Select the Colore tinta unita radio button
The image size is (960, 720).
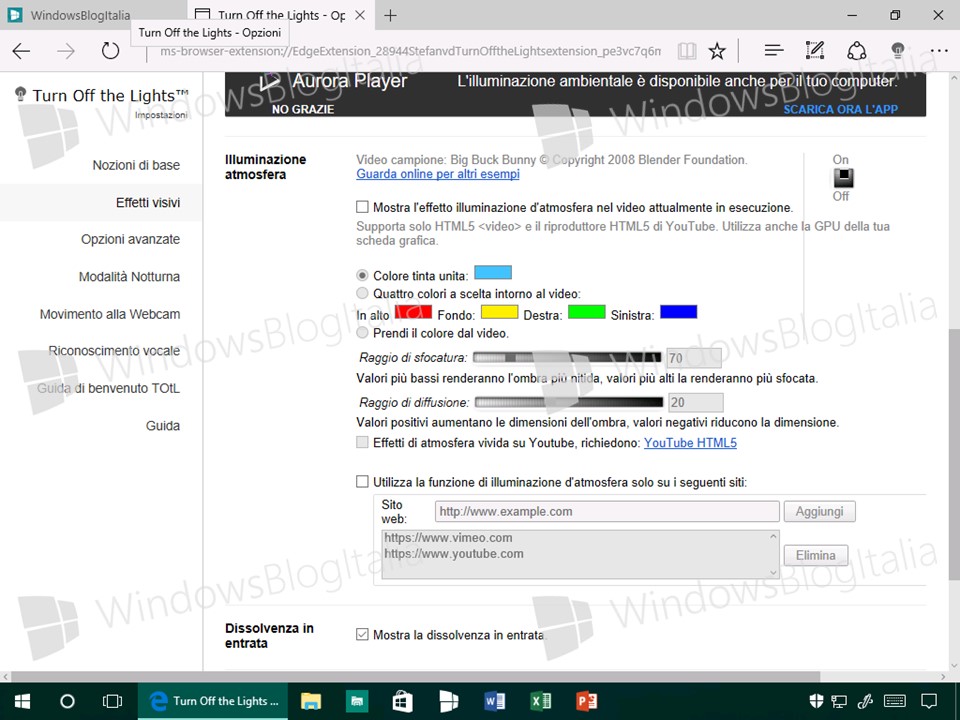362,276
